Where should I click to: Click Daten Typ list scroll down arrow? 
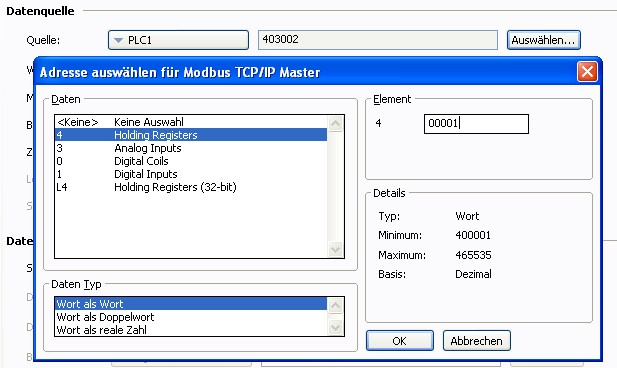click(x=335, y=327)
